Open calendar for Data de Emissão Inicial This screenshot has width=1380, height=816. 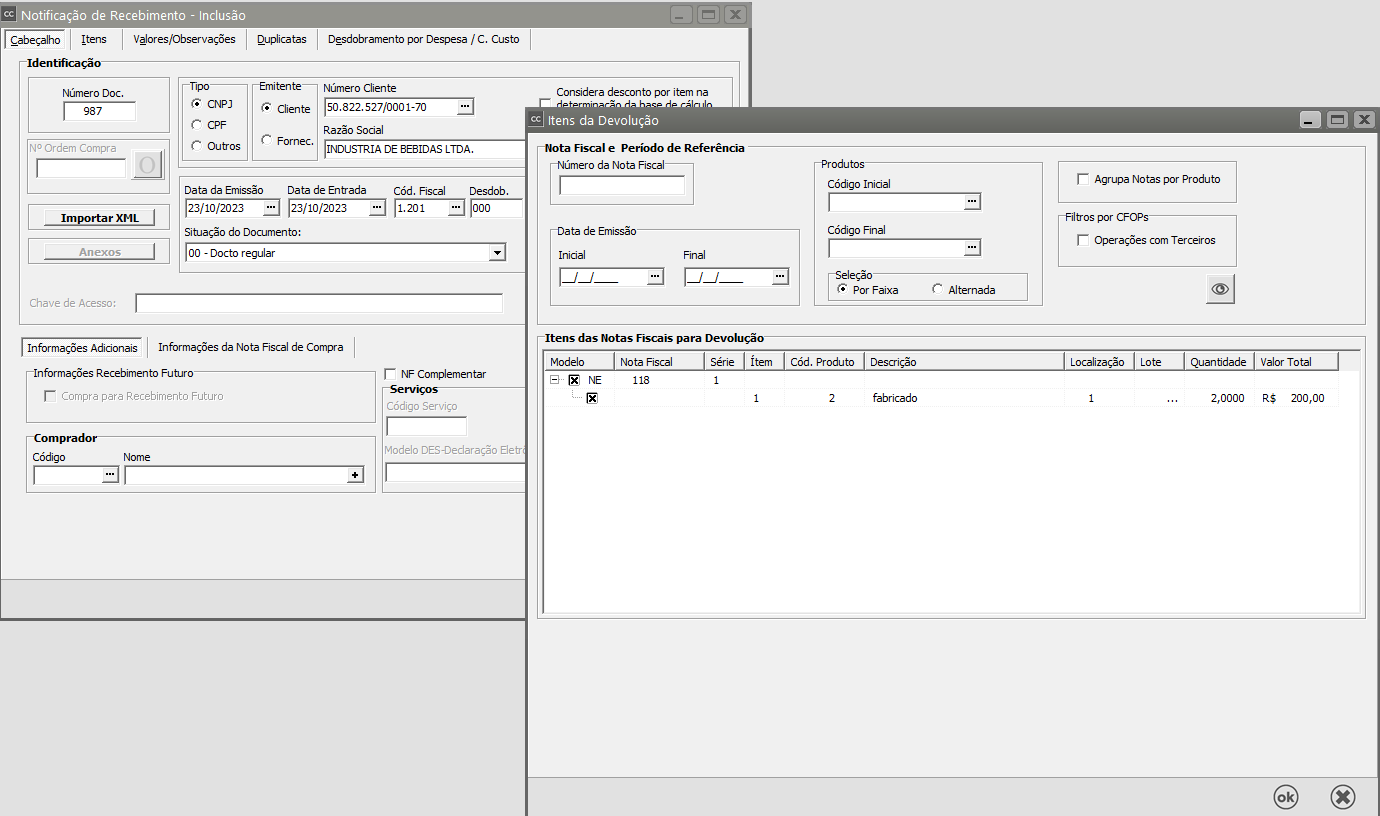point(655,277)
